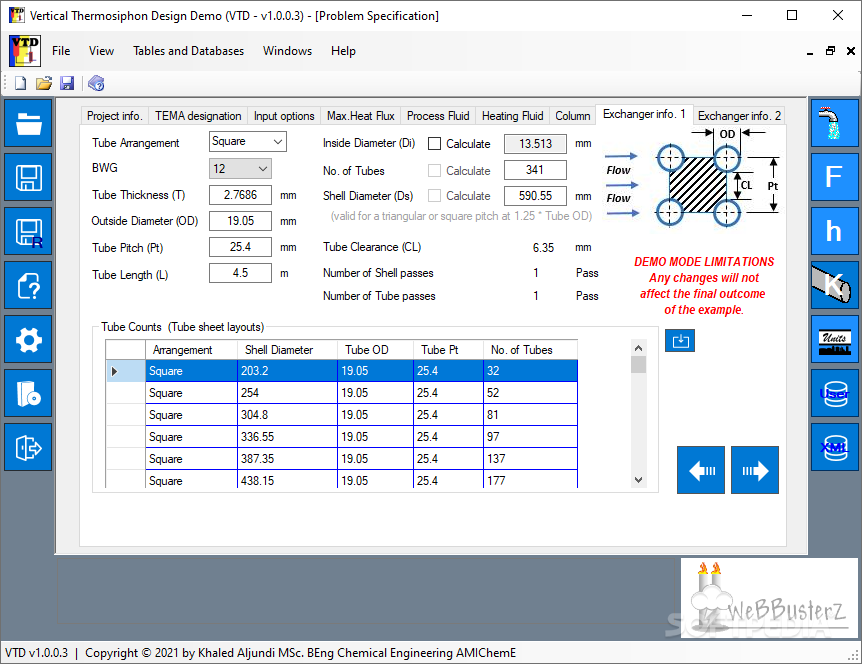Click the Shell Diameter column header
The image size is (862, 664).
pyautogui.click(x=287, y=350)
